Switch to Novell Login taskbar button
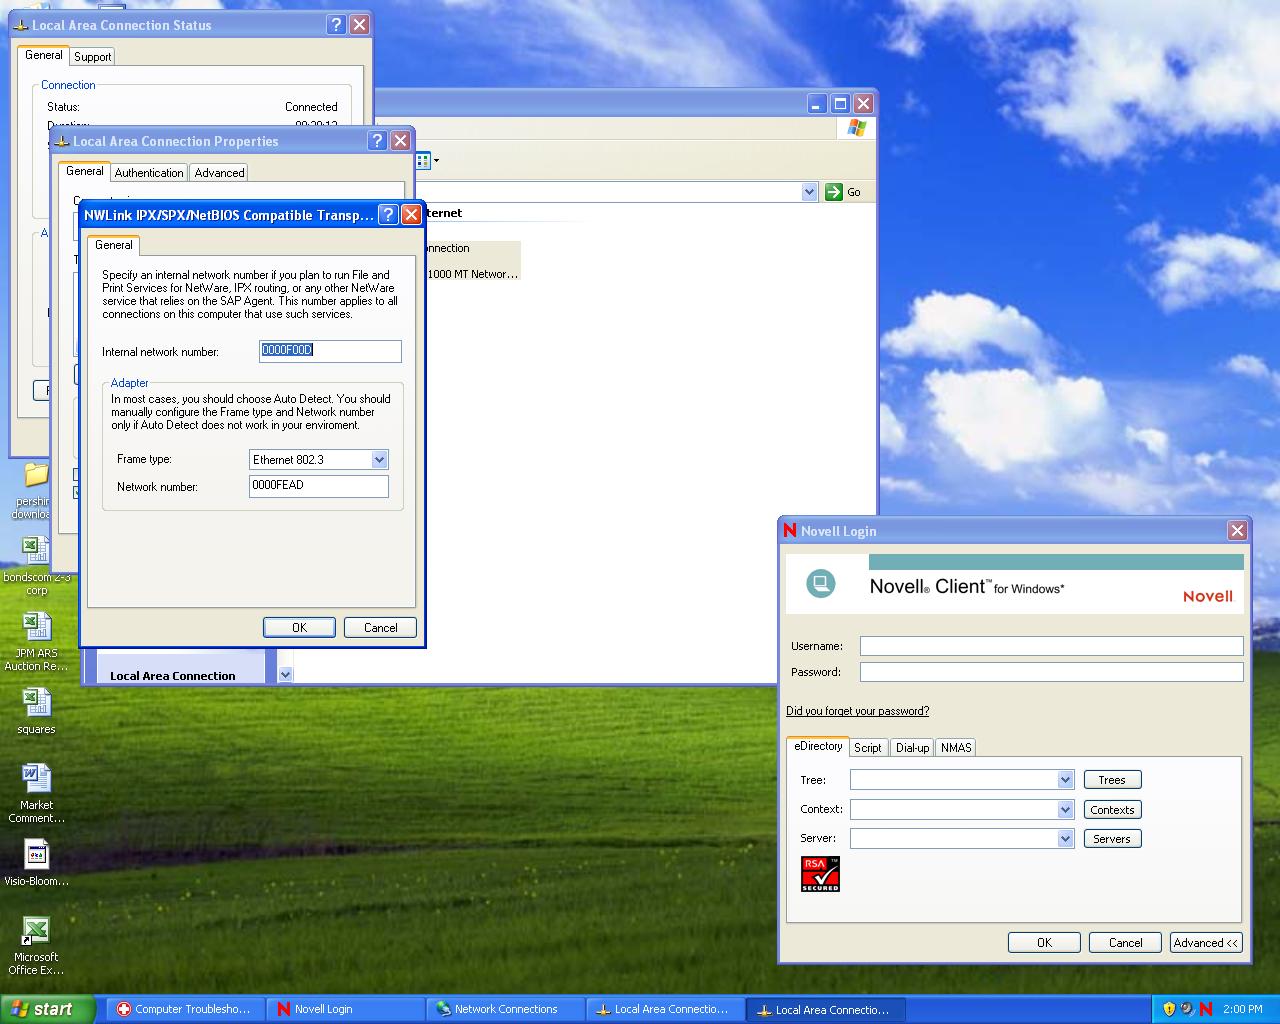 pyautogui.click(x=345, y=1009)
